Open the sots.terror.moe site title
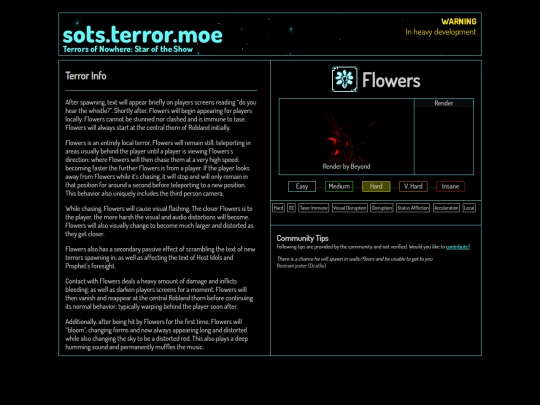Screen dimensions: 540x405 143,35
